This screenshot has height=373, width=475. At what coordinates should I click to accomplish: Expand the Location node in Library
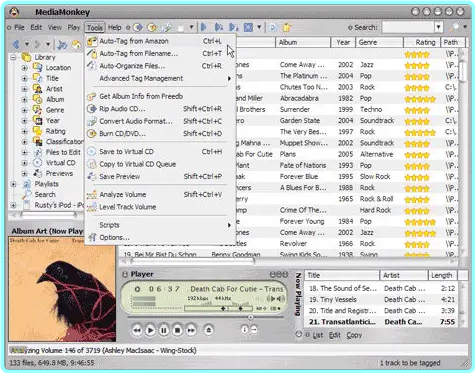click(24, 68)
